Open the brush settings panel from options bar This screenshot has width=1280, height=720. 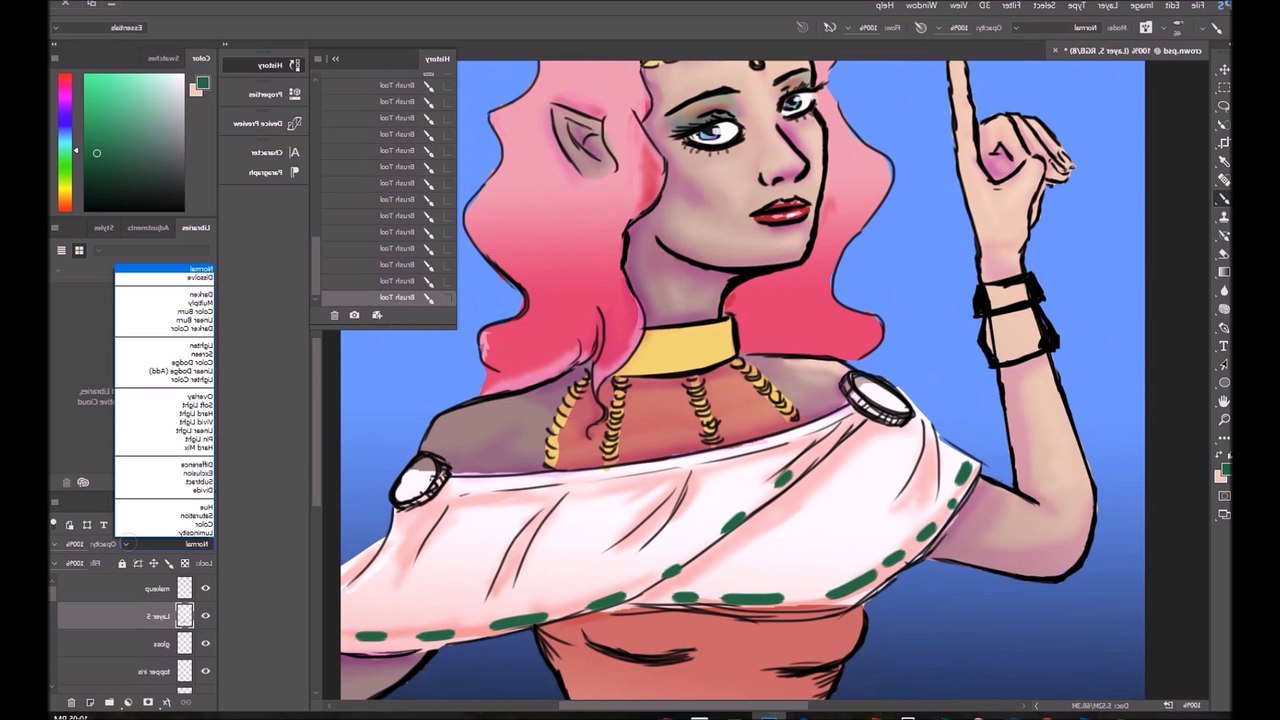1146,28
